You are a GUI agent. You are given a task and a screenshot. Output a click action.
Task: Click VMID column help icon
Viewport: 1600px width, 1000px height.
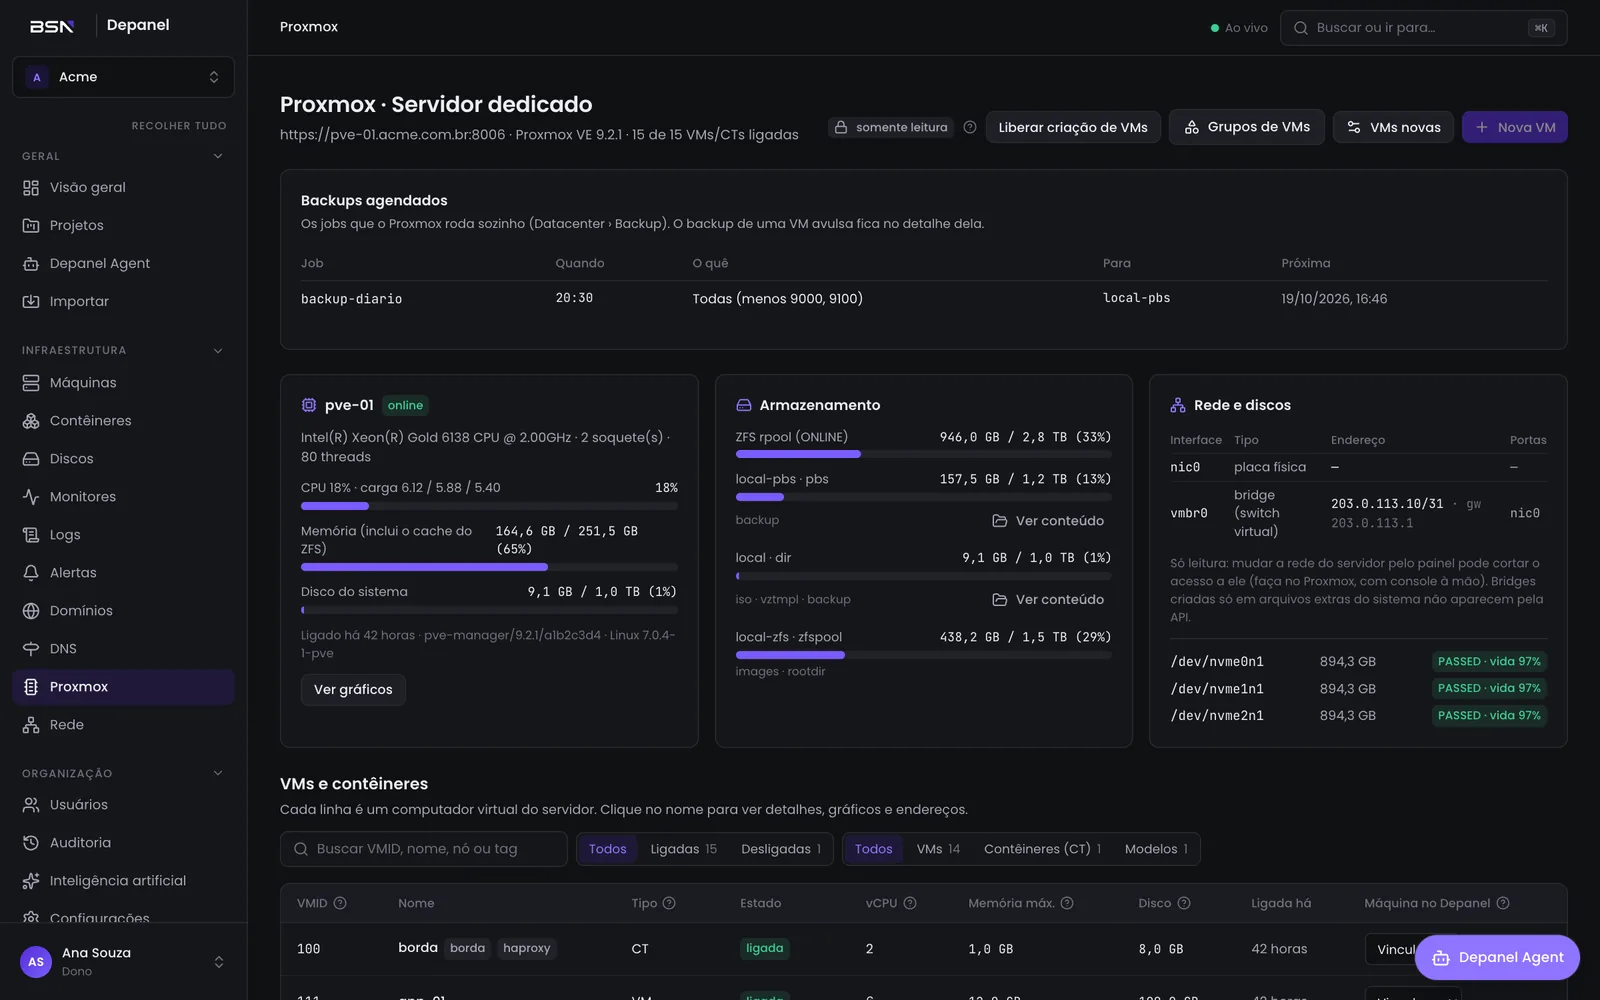click(x=340, y=903)
